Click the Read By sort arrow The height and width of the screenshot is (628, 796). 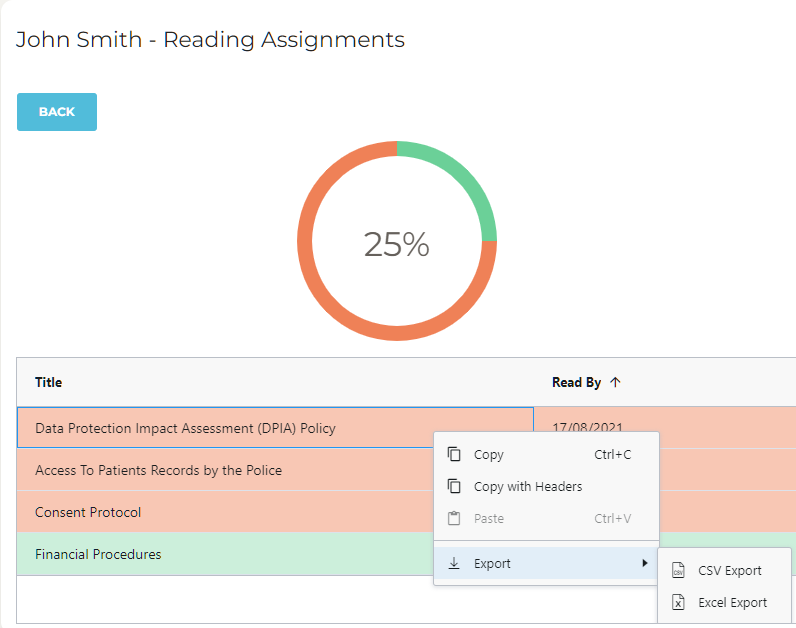click(615, 382)
